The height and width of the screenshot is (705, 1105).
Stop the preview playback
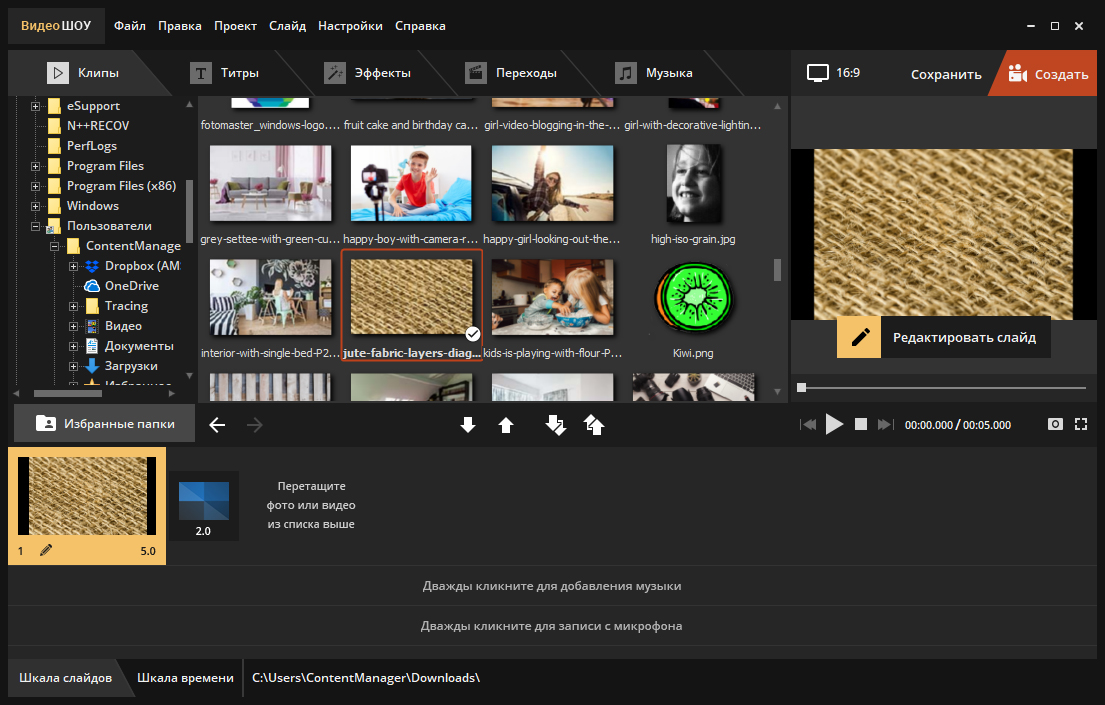click(860, 424)
